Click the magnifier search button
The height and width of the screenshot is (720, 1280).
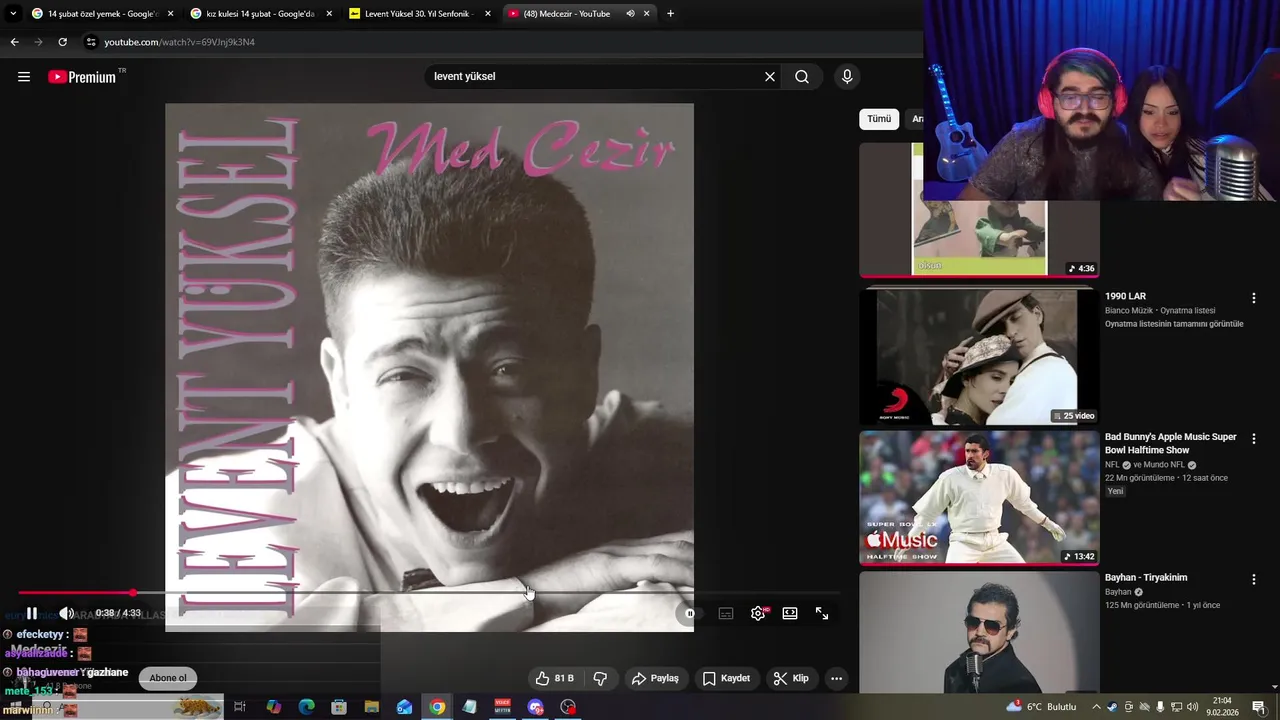[x=802, y=77]
